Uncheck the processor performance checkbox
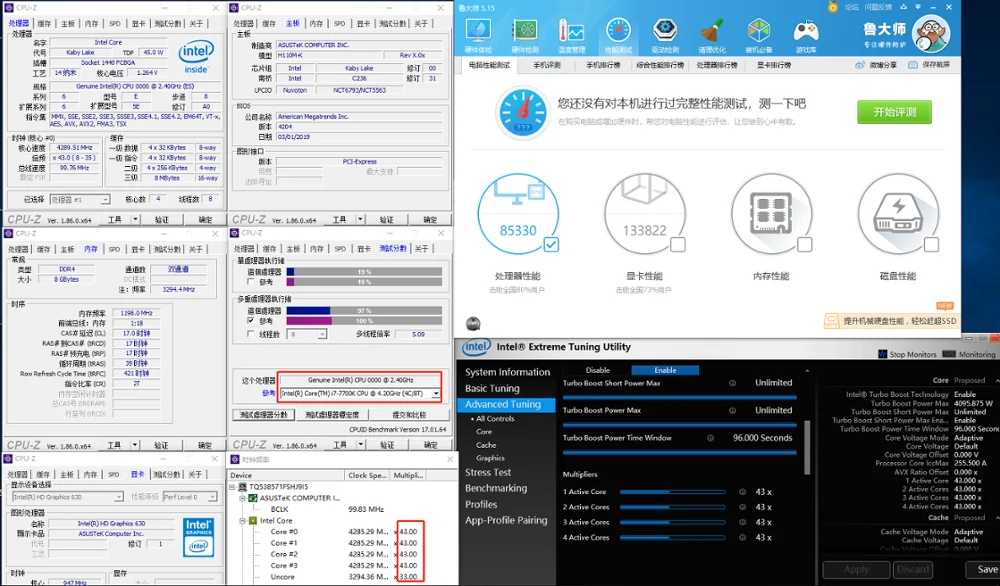This screenshot has height=586, width=1000. click(552, 244)
